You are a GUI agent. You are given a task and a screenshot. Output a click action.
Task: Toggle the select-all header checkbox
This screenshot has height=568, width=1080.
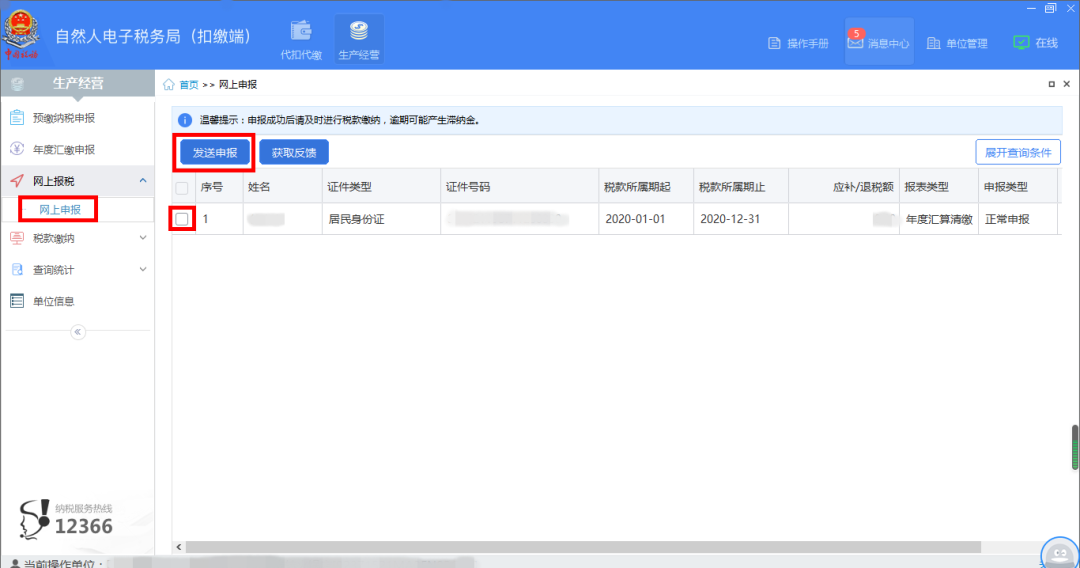click(182, 187)
